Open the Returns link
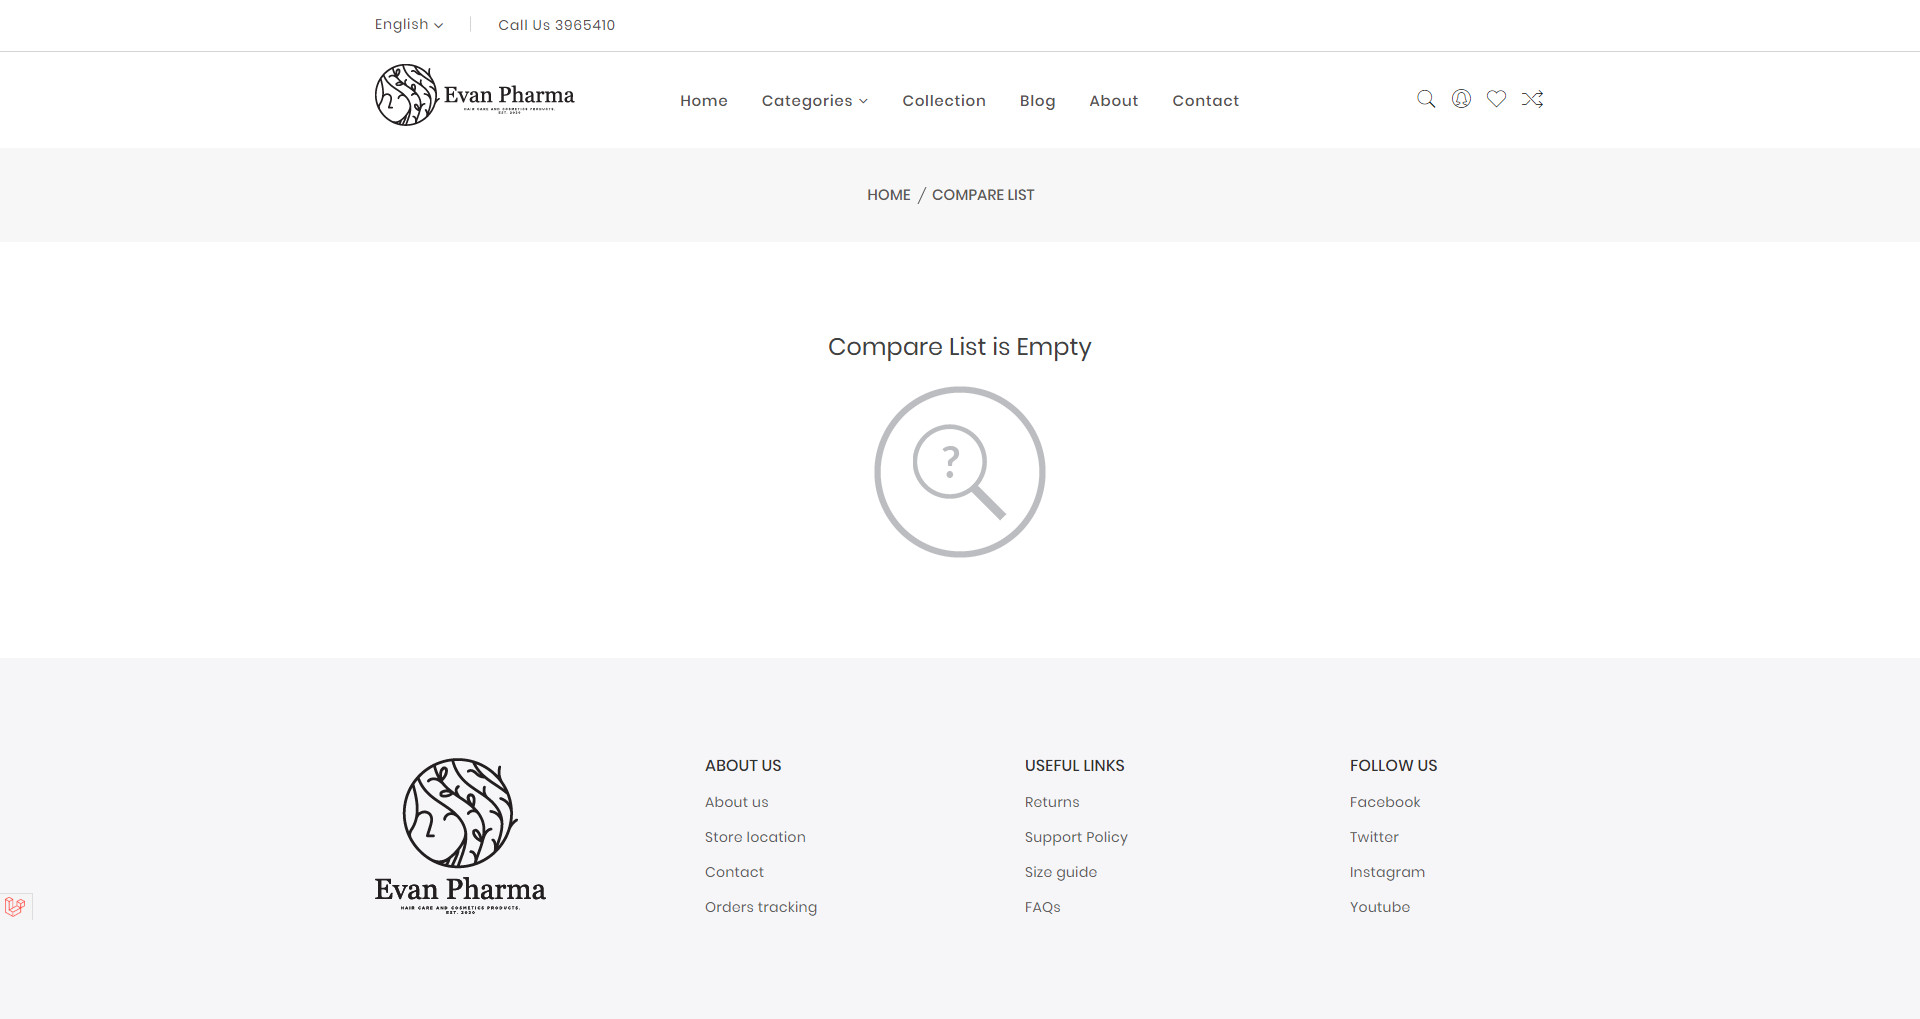 1052,802
